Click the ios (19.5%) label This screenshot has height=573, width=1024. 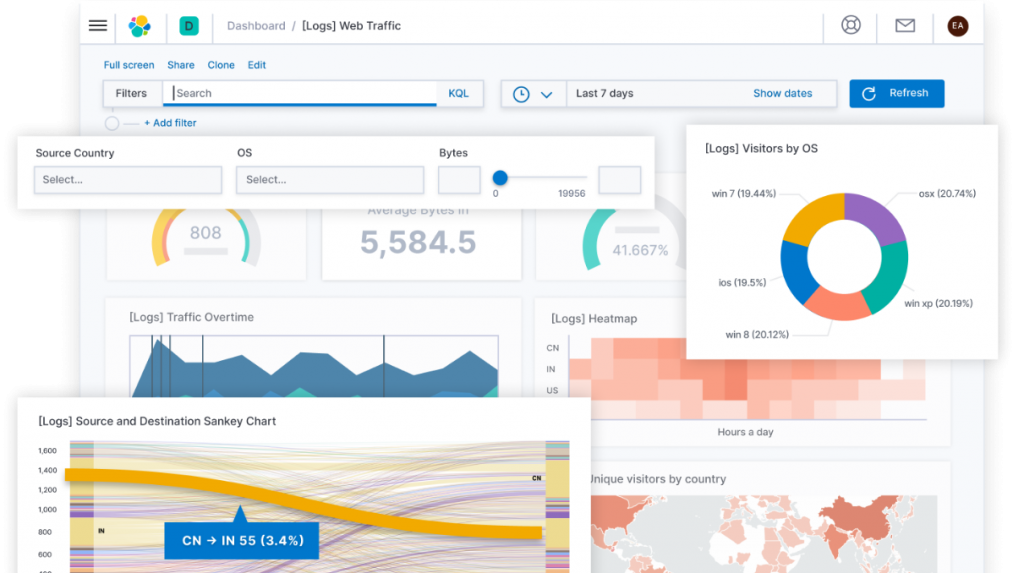click(x=742, y=283)
